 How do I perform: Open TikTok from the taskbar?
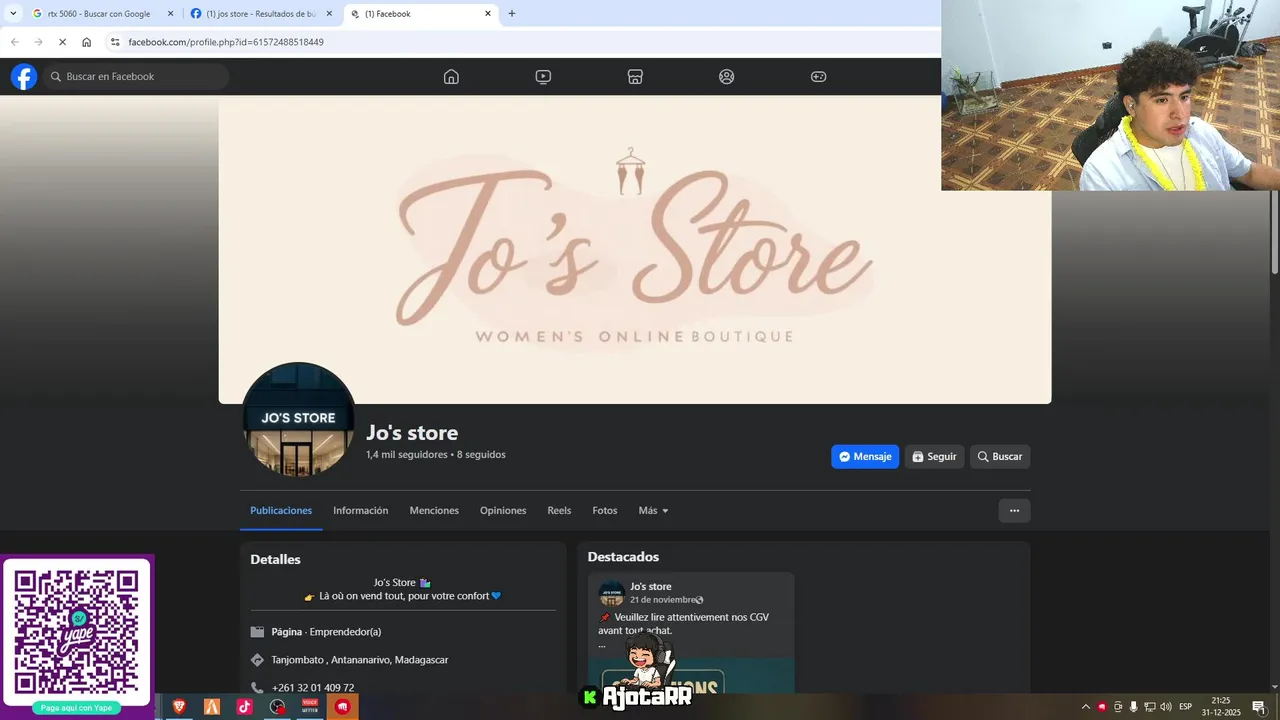click(x=244, y=707)
